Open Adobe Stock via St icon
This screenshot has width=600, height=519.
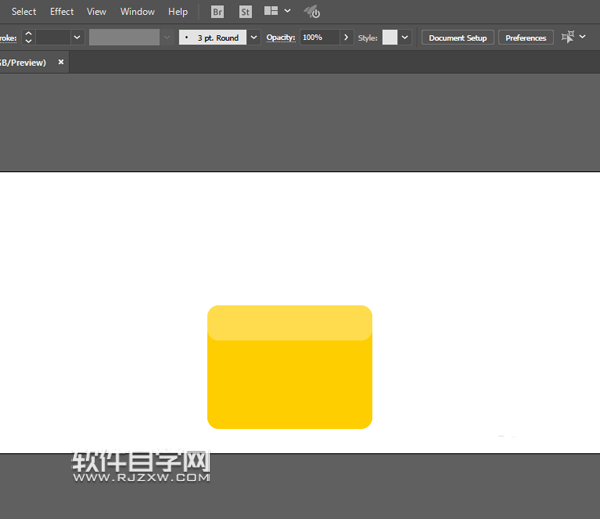click(x=246, y=12)
